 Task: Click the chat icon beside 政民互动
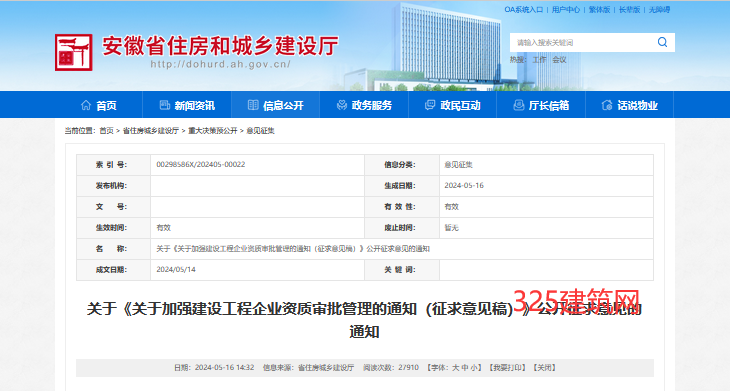pos(430,105)
